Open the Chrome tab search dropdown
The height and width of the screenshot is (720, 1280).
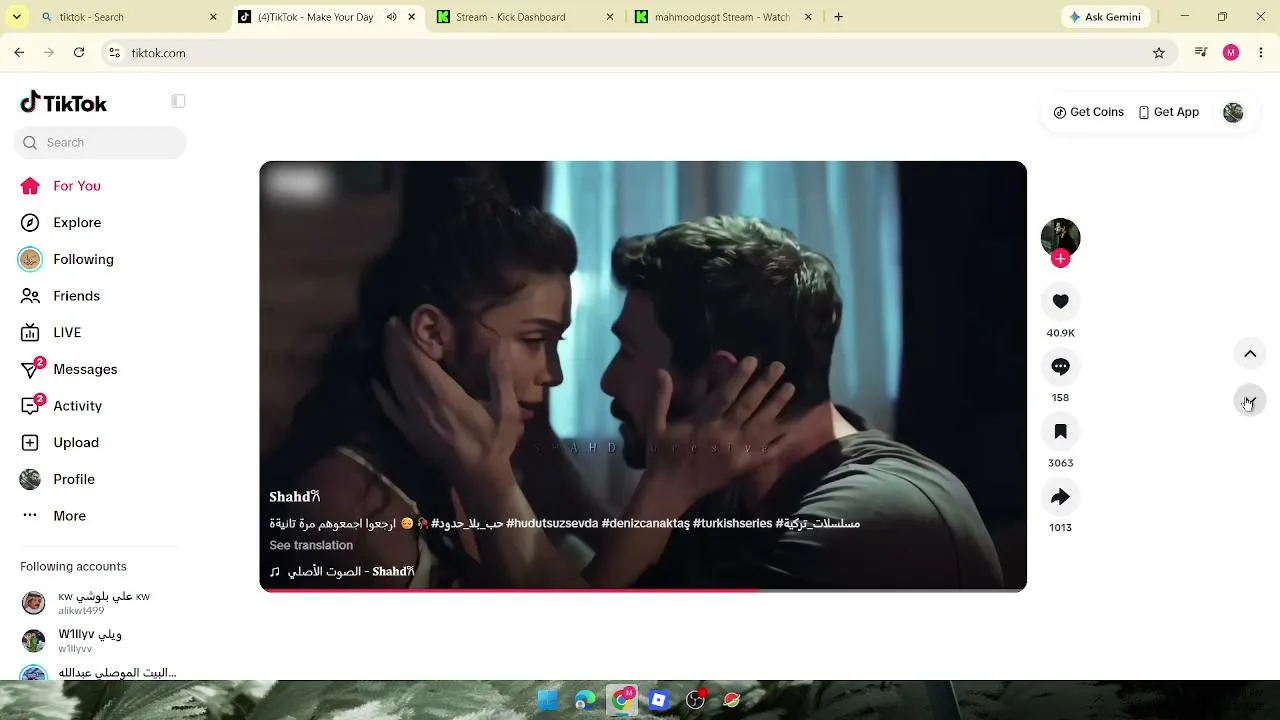coord(16,17)
